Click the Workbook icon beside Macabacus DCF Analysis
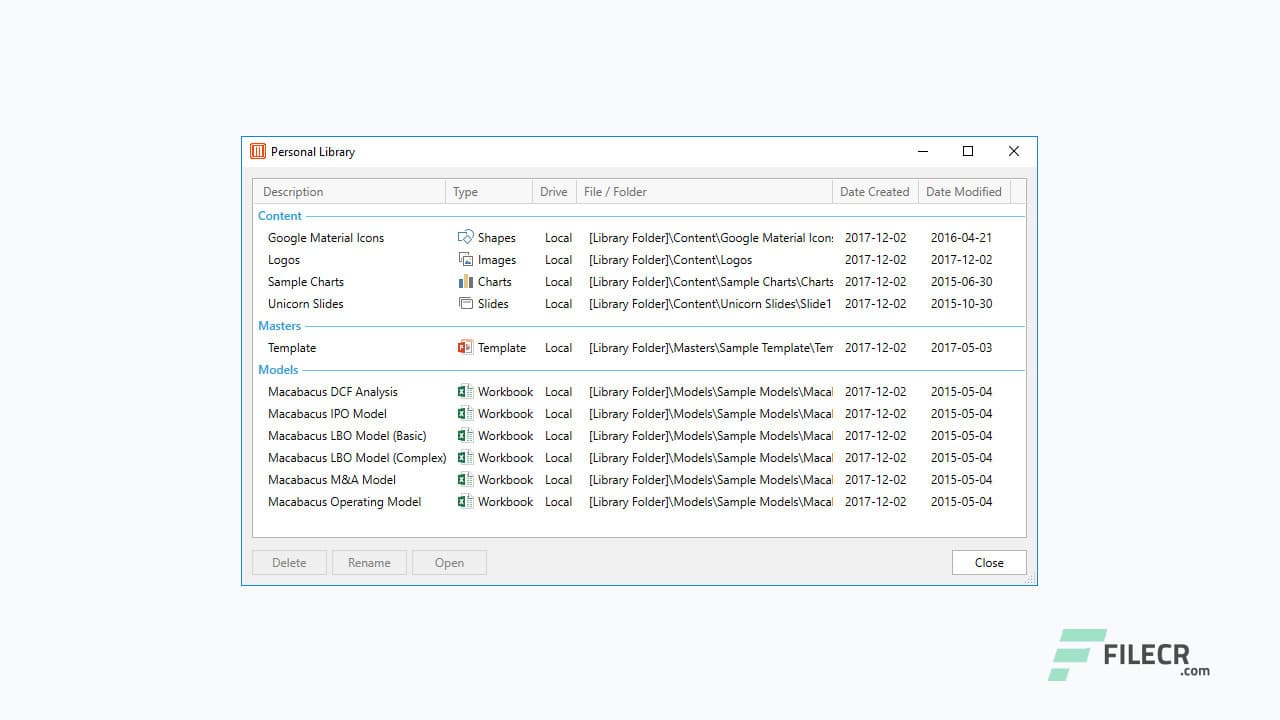The width and height of the screenshot is (1280, 720). (465, 391)
